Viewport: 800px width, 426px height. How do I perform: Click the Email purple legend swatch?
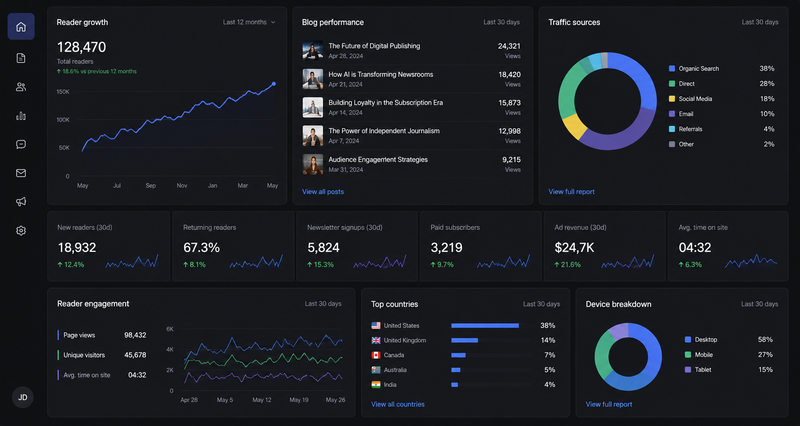(672, 114)
